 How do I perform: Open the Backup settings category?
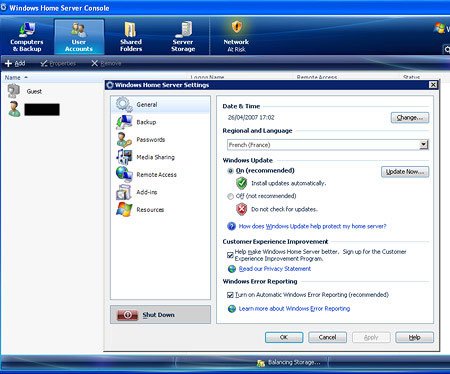click(x=160, y=122)
